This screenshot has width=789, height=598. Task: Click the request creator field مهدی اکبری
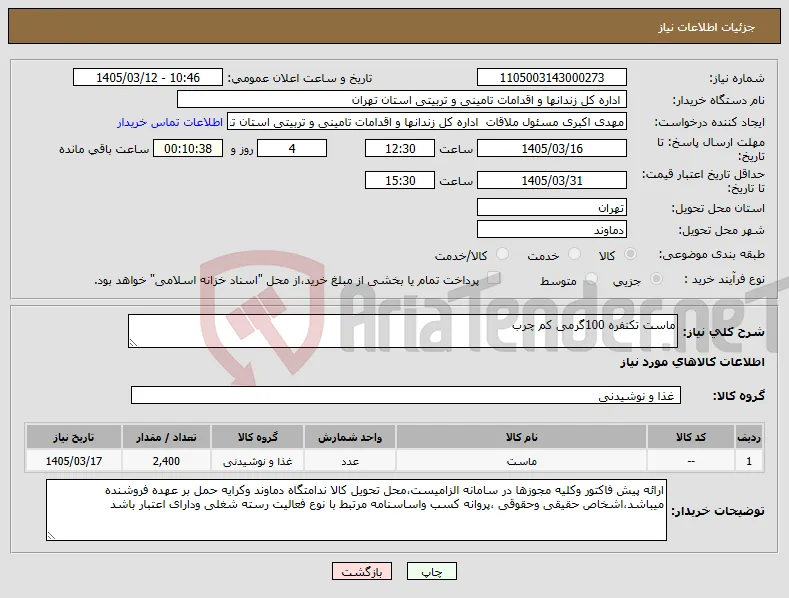click(427, 122)
